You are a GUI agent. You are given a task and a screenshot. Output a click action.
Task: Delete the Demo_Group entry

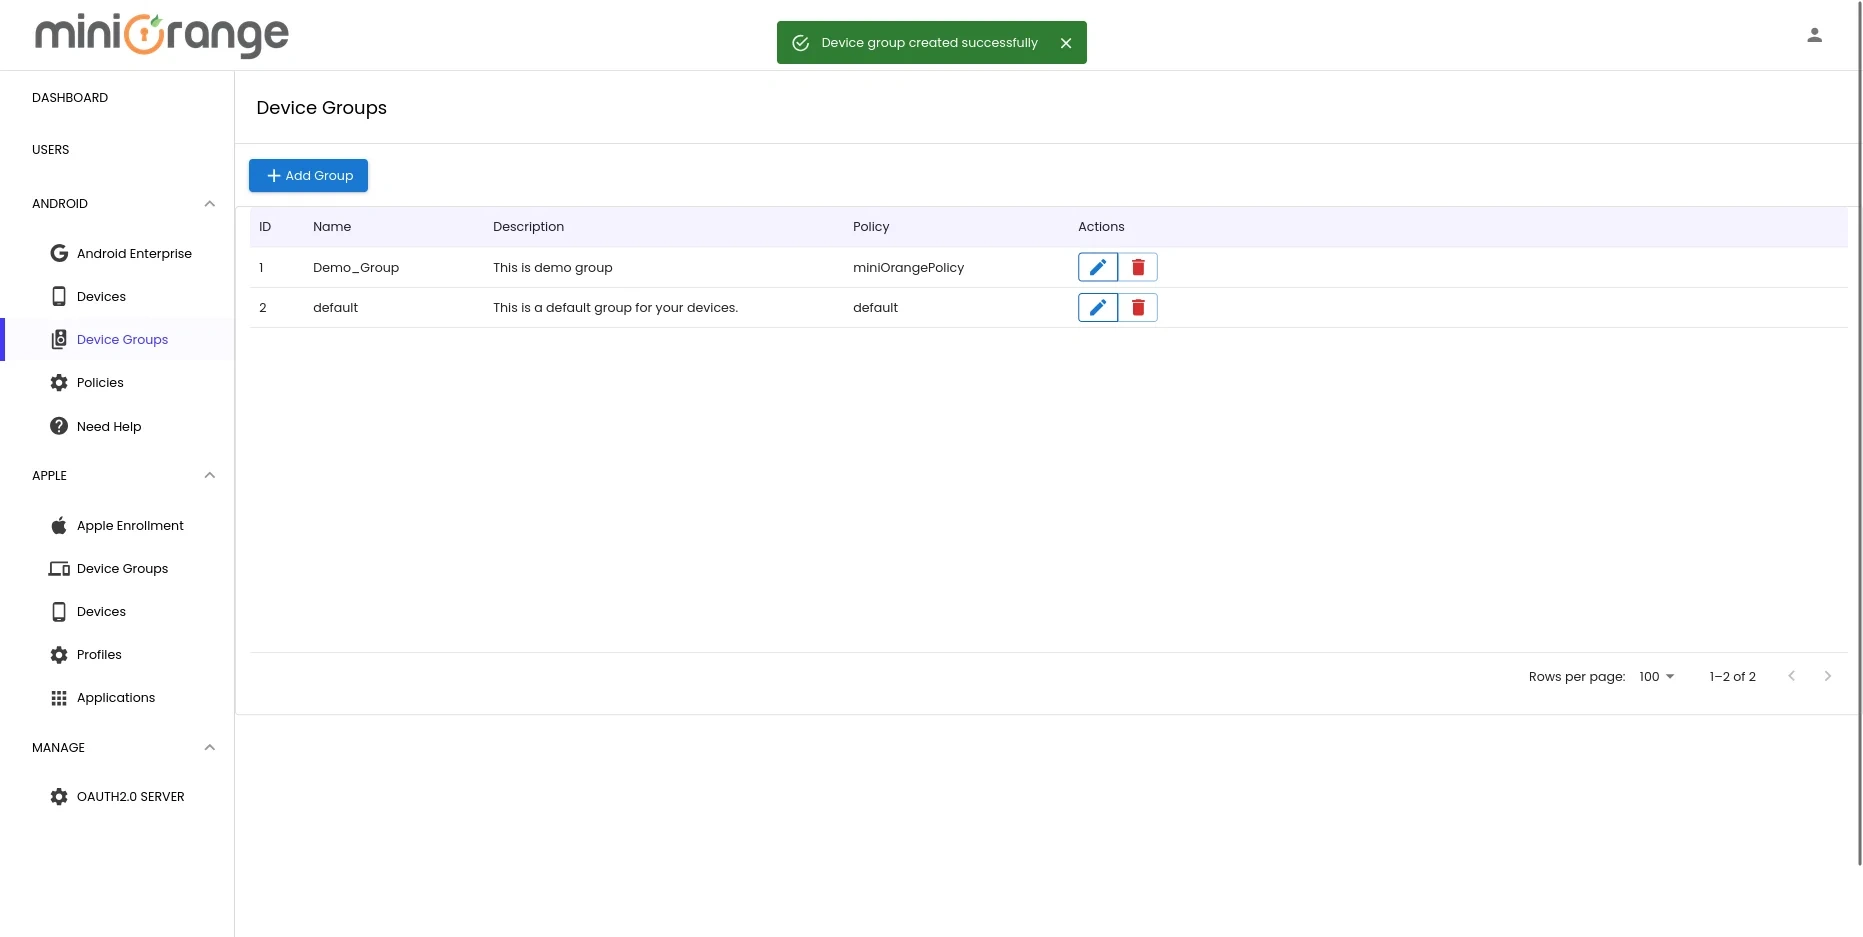click(1137, 267)
